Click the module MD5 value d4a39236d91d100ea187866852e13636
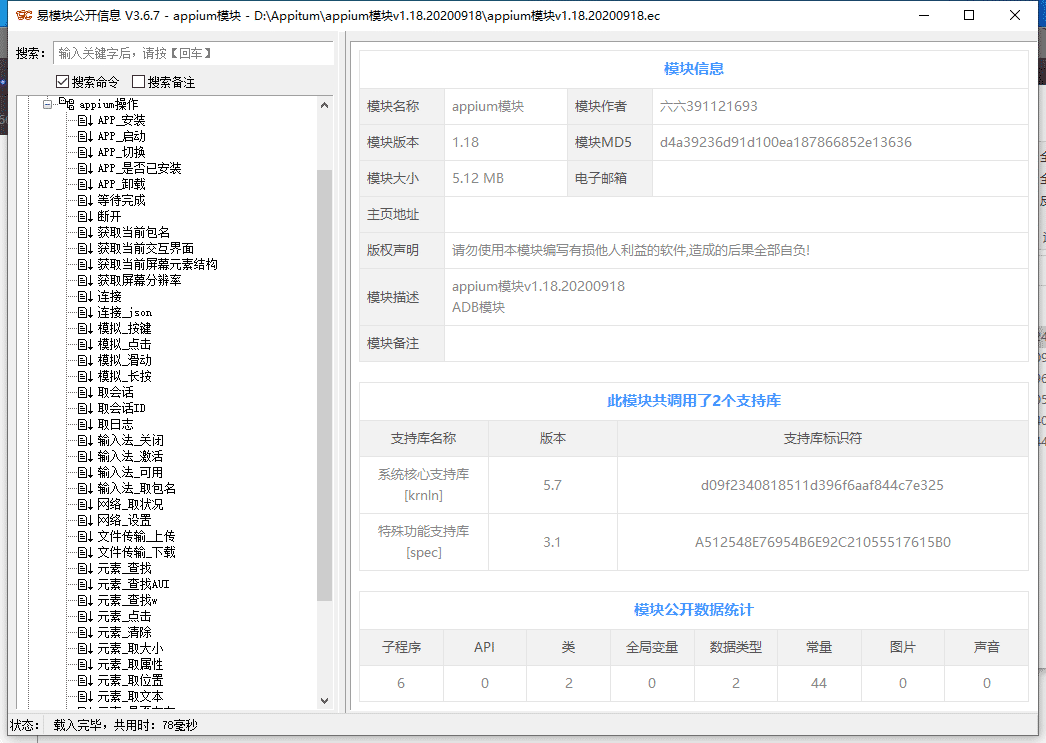The width and height of the screenshot is (1046, 743). [x=785, y=142]
